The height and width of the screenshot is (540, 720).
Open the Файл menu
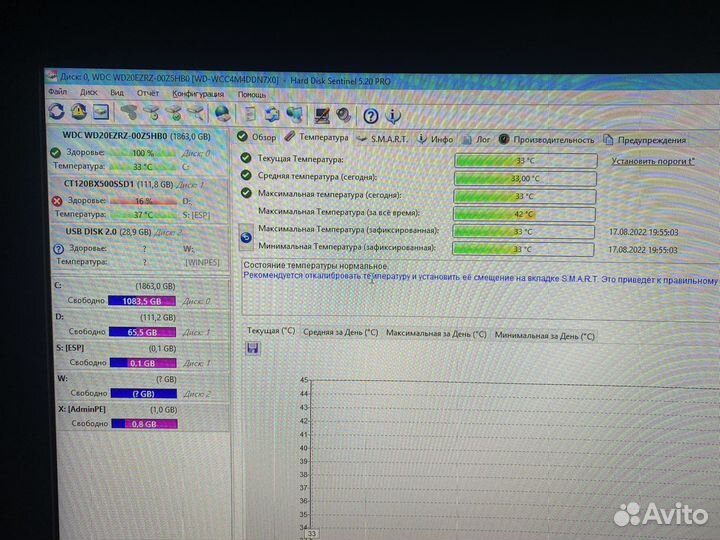coord(57,91)
